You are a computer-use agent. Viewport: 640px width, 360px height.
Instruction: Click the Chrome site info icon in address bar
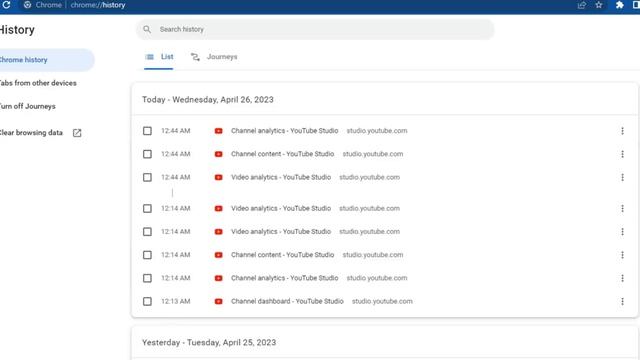point(27,5)
